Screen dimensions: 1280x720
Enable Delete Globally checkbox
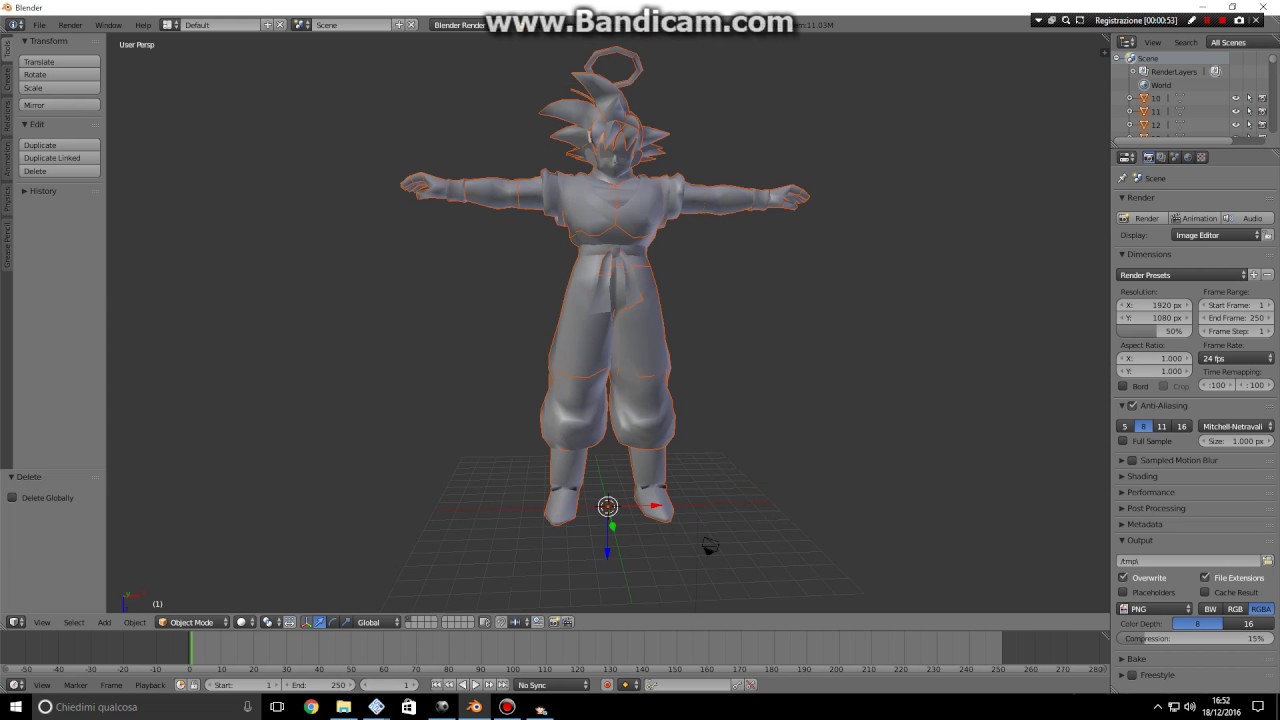click(12, 498)
